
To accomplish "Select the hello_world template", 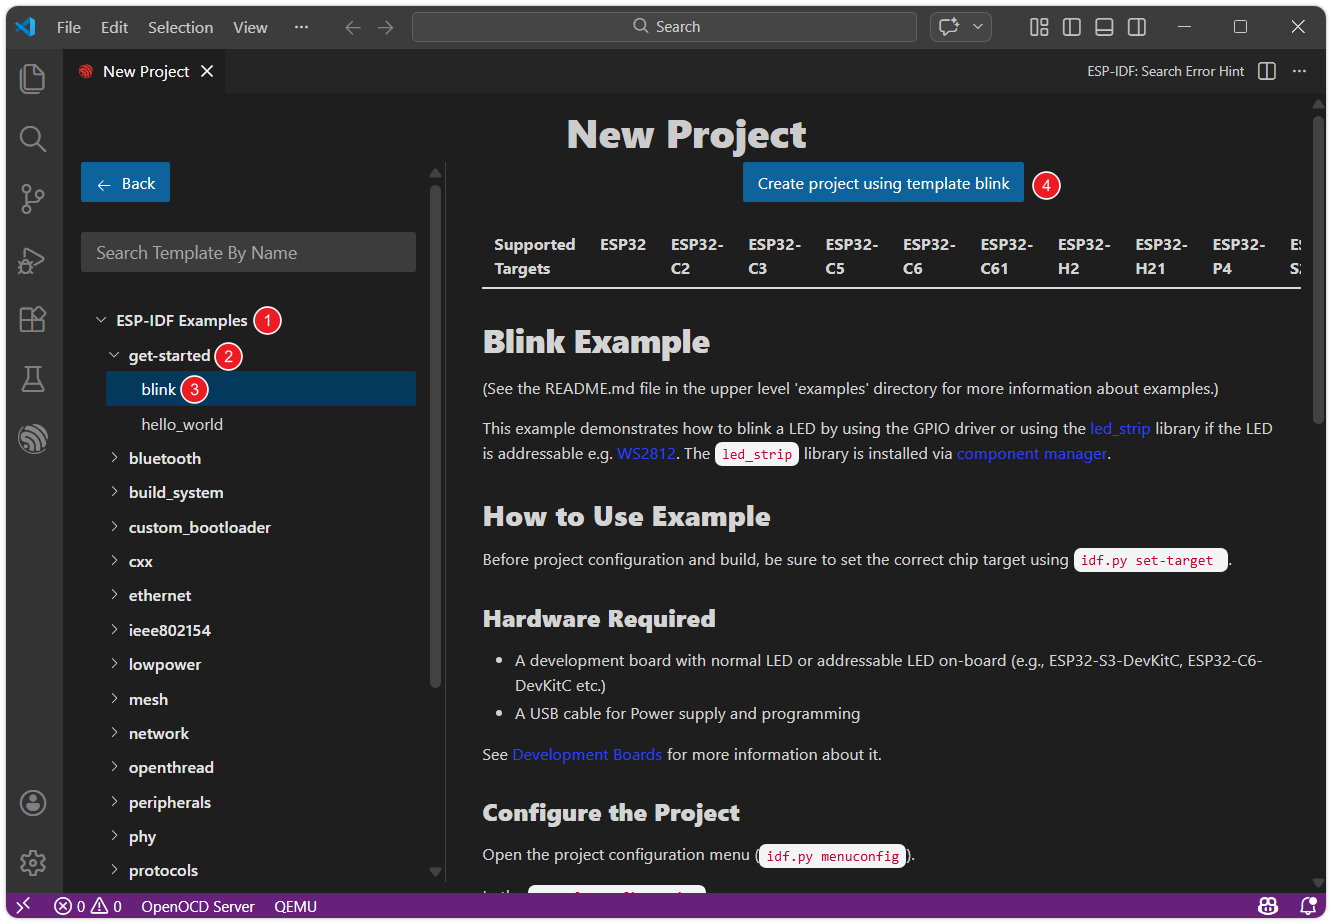I will click(182, 424).
